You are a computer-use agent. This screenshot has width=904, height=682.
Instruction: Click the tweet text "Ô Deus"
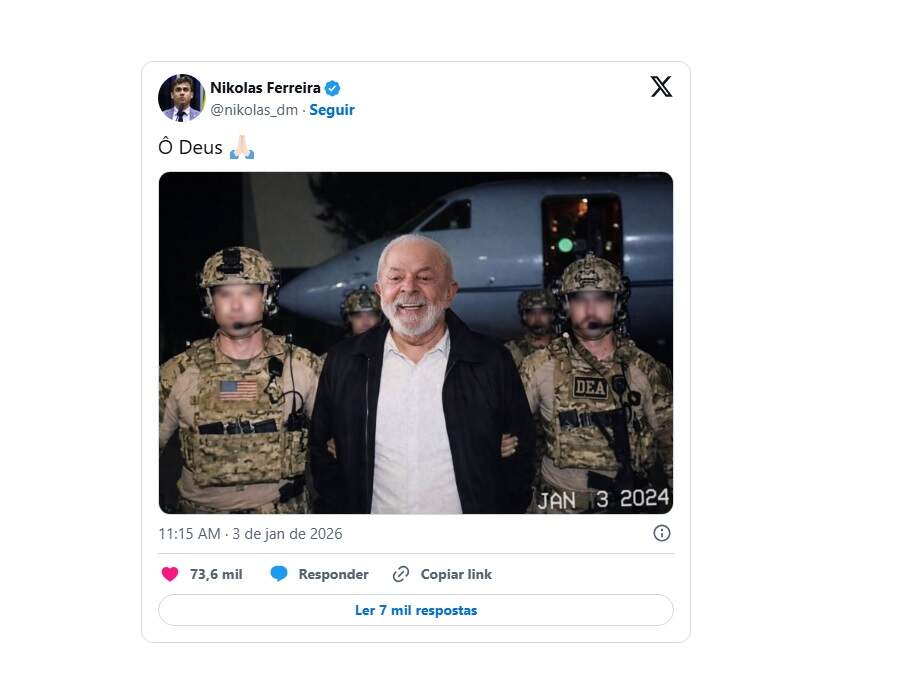(x=190, y=147)
